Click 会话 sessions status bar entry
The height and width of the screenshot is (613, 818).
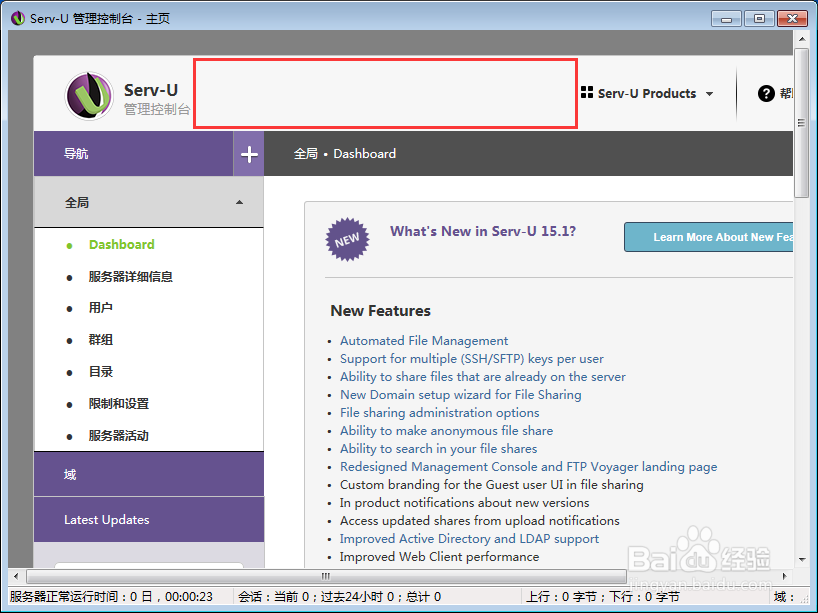[x=340, y=597]
